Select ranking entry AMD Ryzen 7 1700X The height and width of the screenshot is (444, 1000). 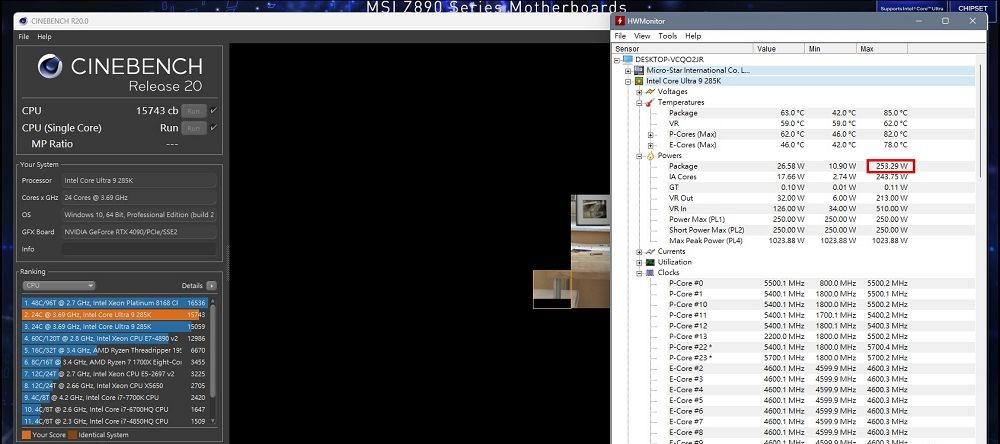pyautogui.click(x=114, y=362)
